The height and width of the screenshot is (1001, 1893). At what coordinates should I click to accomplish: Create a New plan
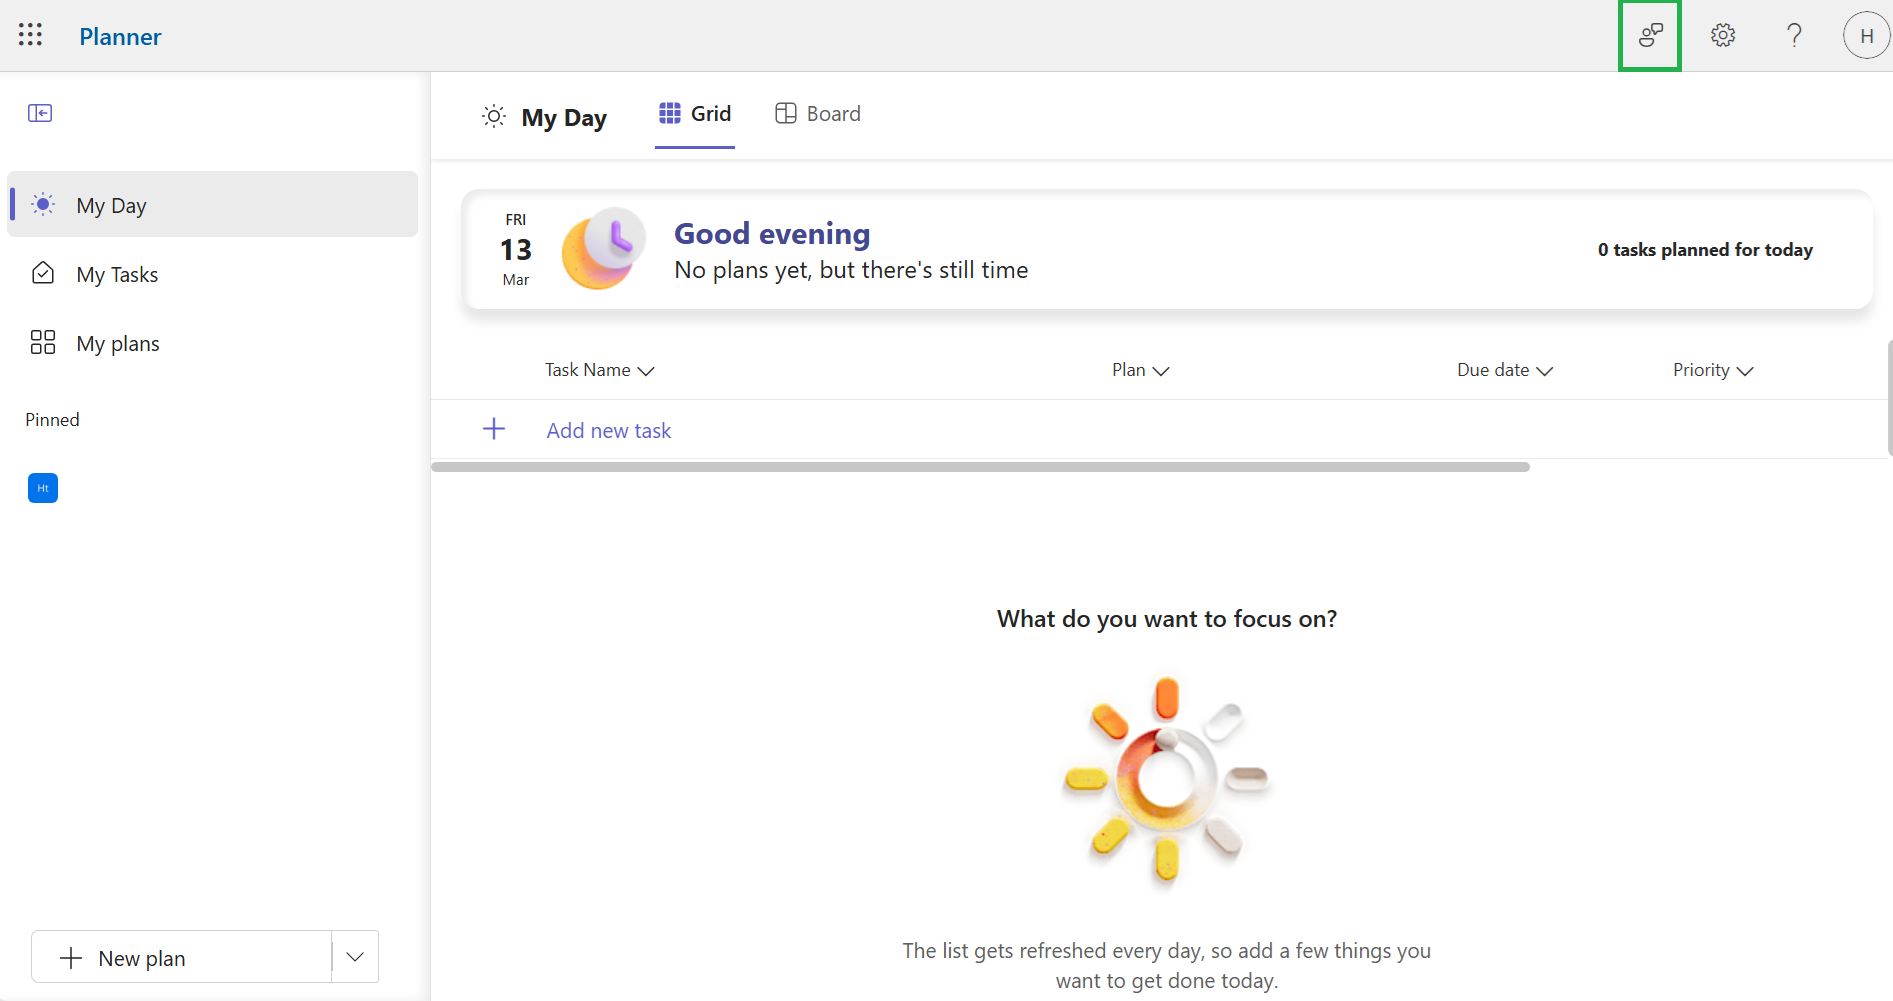182,957
